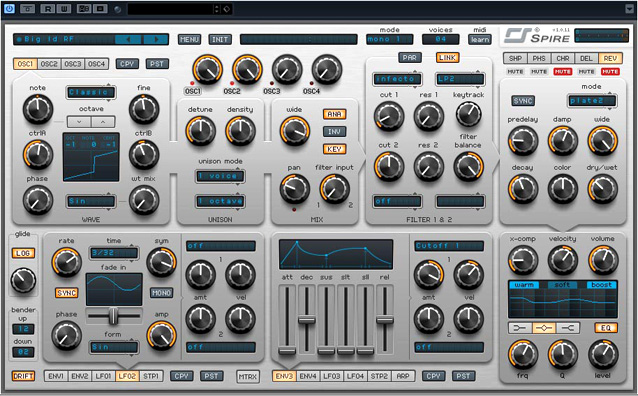Toggle LFO MONO button
The height and width of the screenshot is (396, 638).
[x=161, y=293]
